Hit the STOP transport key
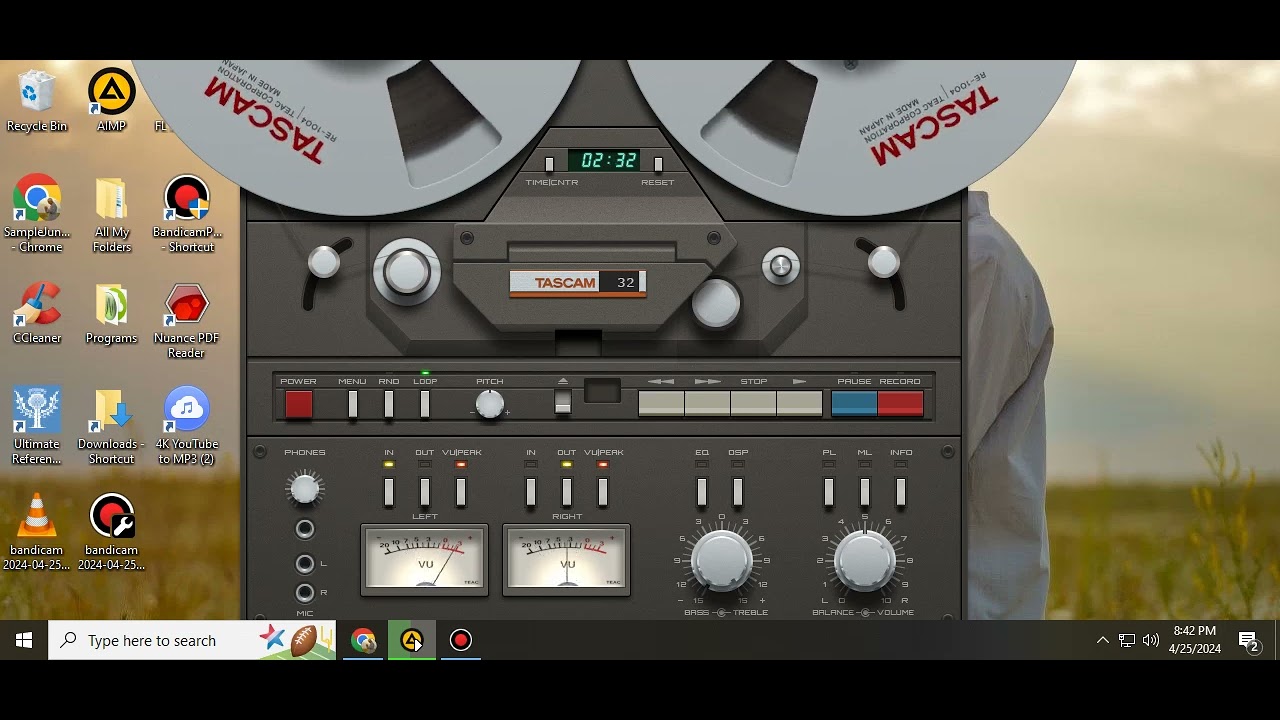 tap(753, 403)
